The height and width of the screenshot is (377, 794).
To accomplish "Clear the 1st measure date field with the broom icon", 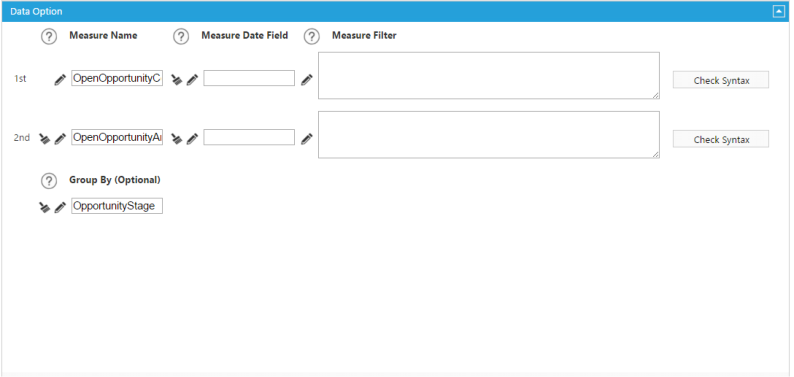I will 176,79.
